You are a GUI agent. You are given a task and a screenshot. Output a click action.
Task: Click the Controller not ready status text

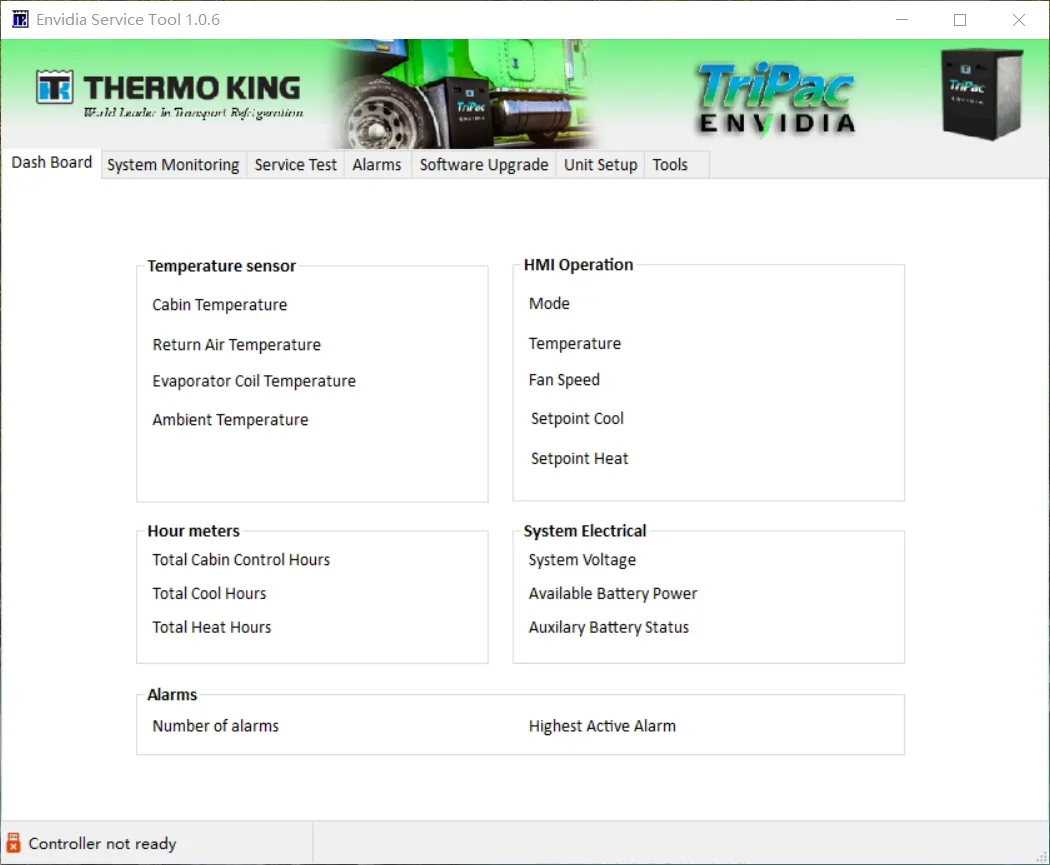click(102, 844)
